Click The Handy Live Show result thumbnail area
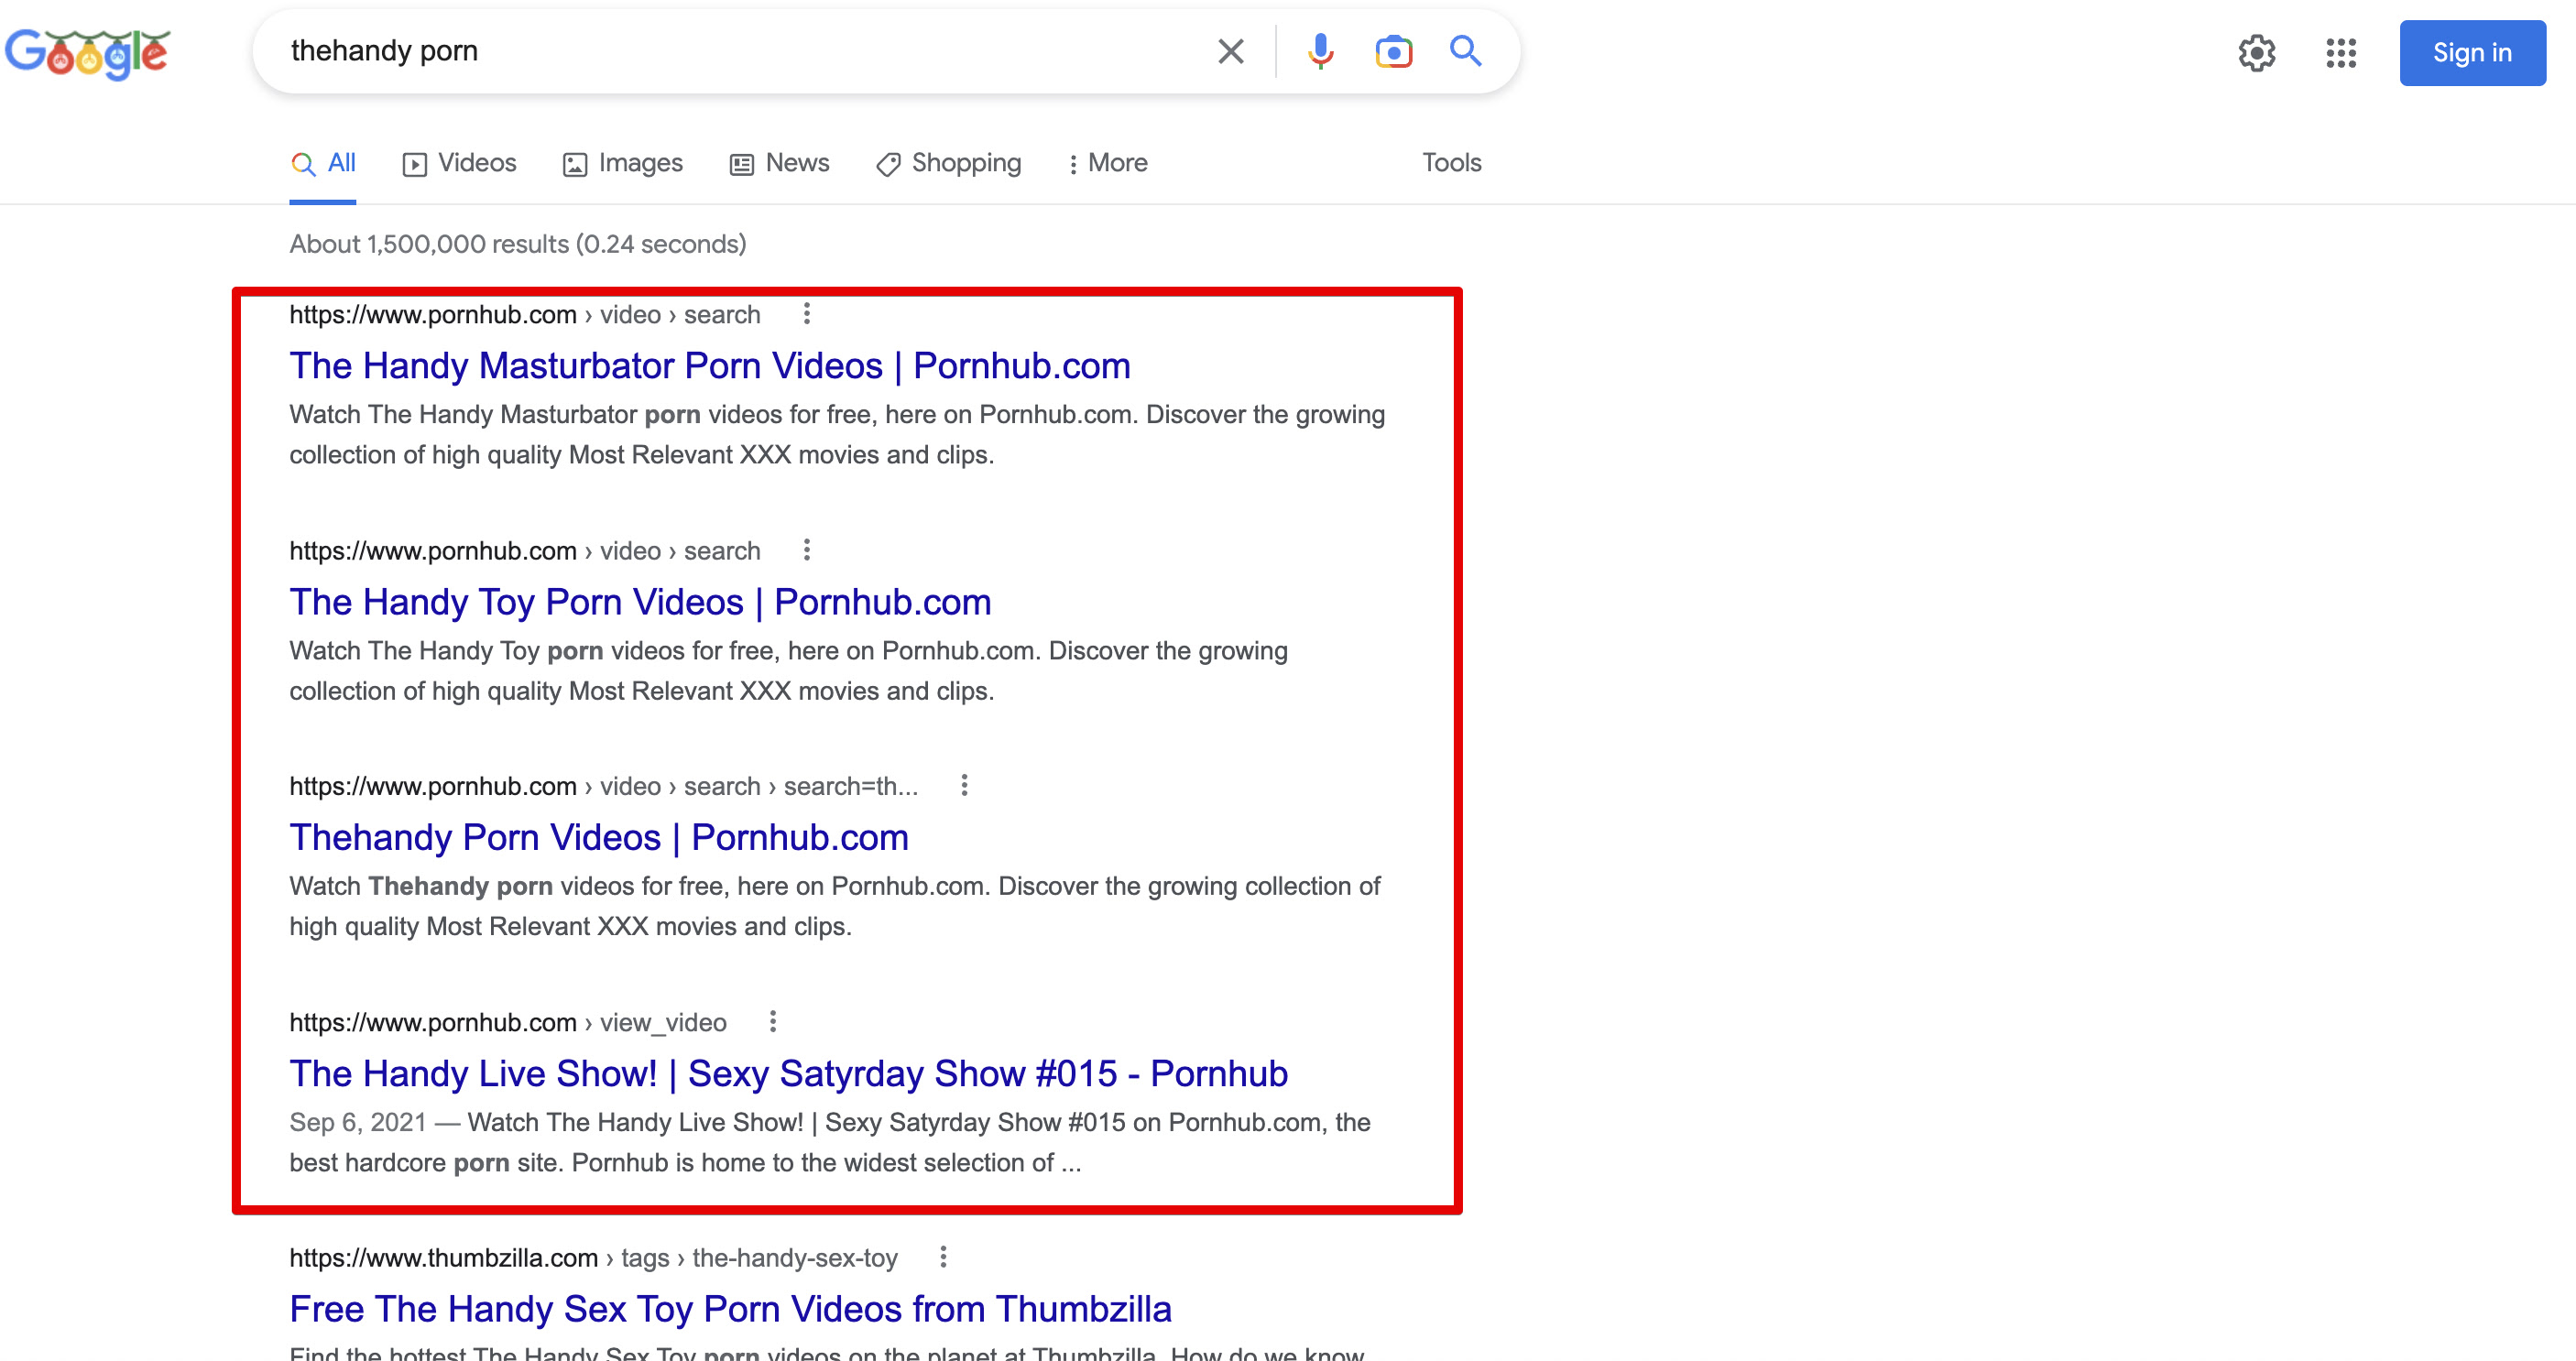 pyautogui.click(x=789, y=1072)
